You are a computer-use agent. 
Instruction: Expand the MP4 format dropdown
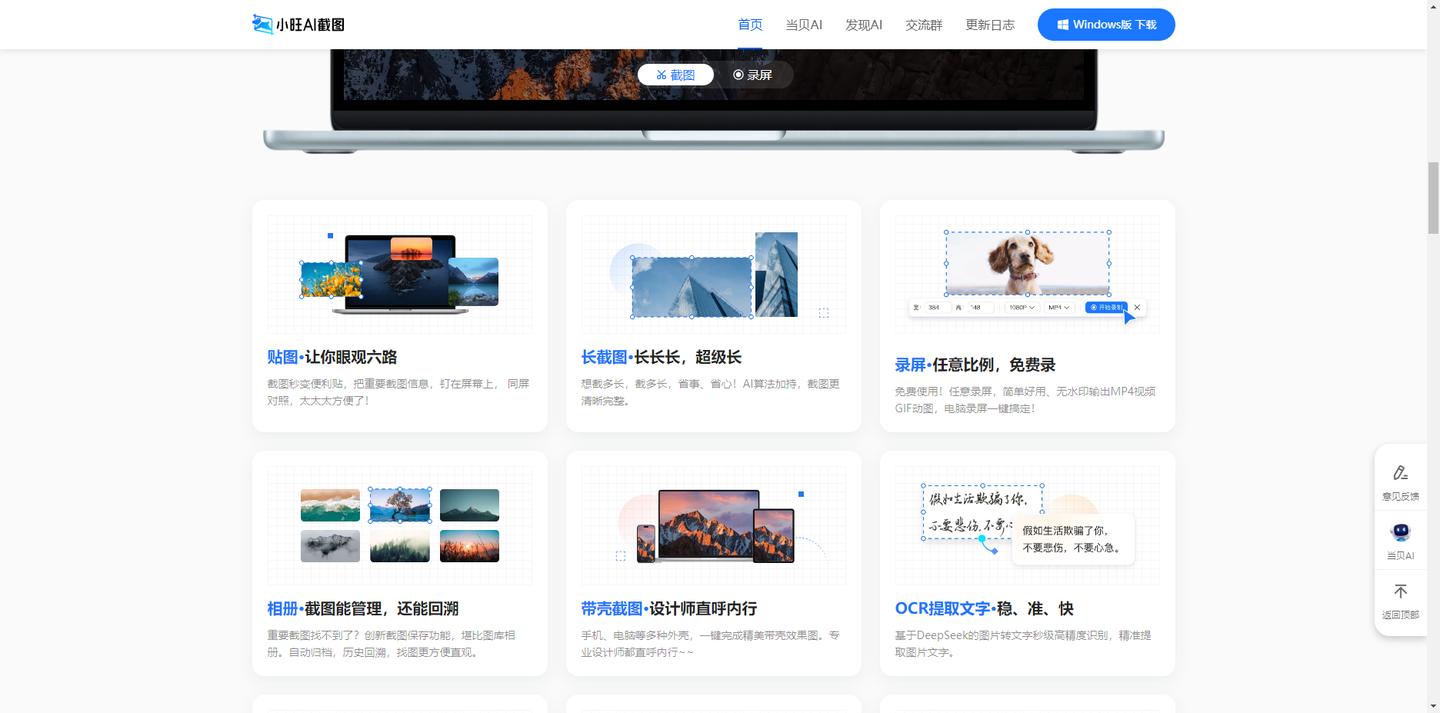pyautogui.click(x=1058, y=308)
